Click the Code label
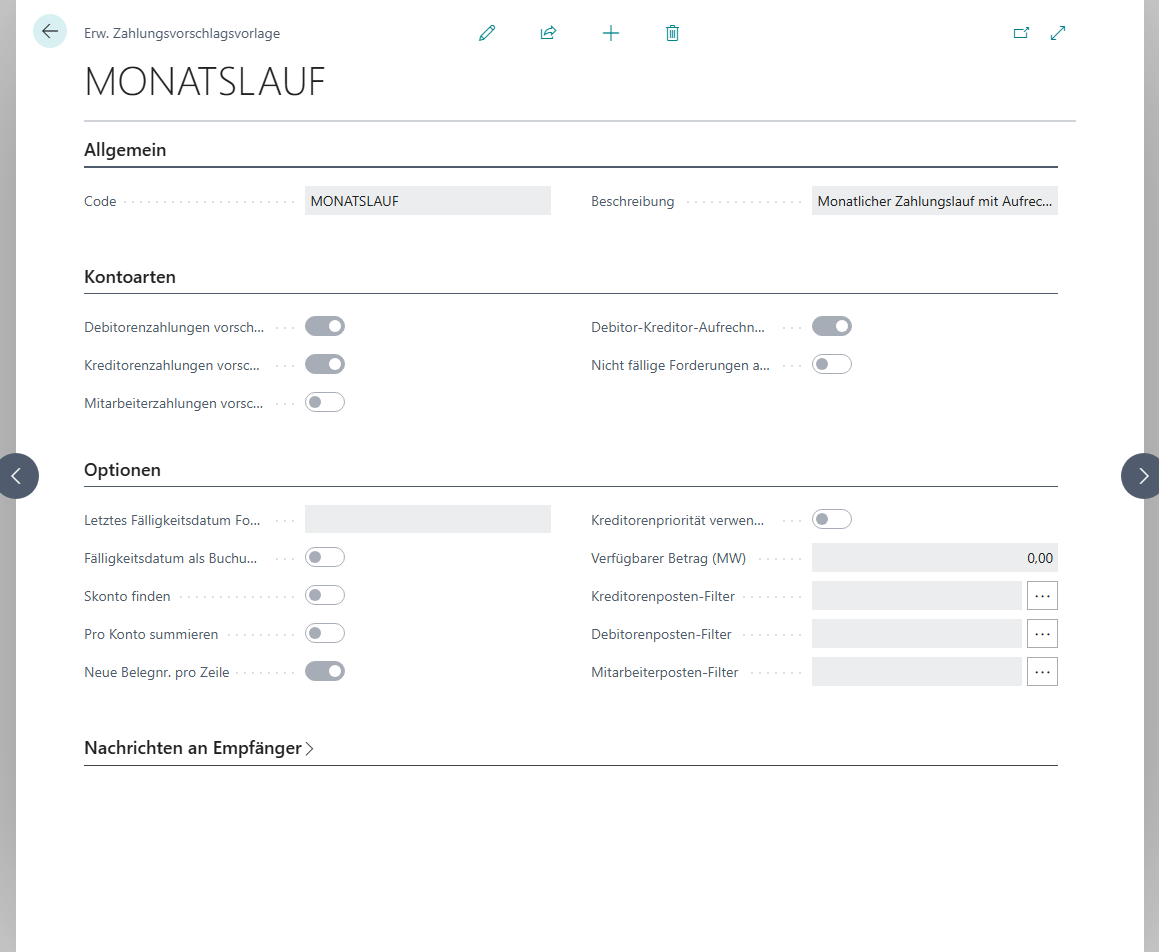Screen dimensions: 1159x952 [100, 202]
